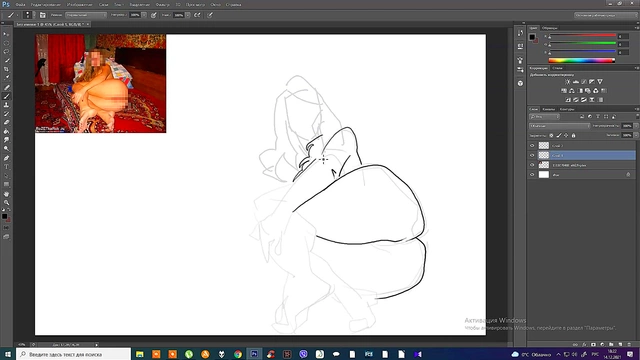This screenshot has width=640, height=360.
Task: Open the Windows Start menu
Action: click(8, 354)
